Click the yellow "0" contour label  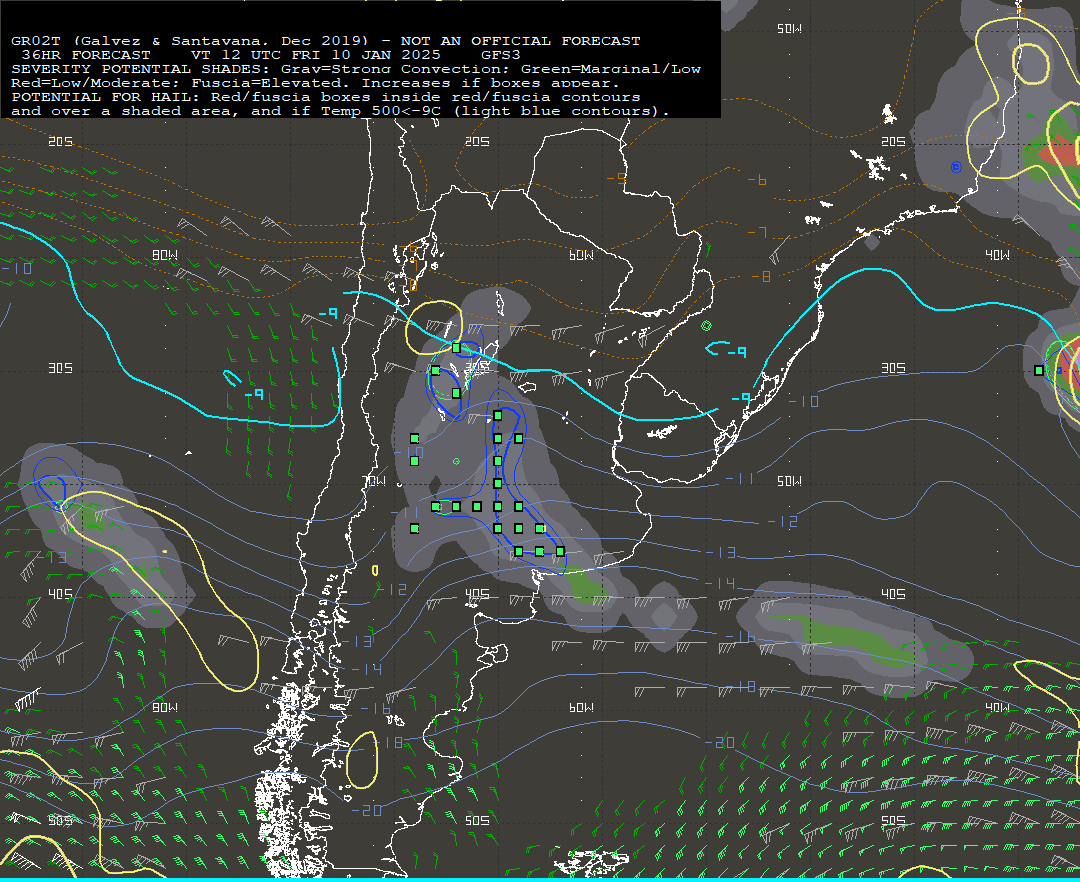(375, 570)
